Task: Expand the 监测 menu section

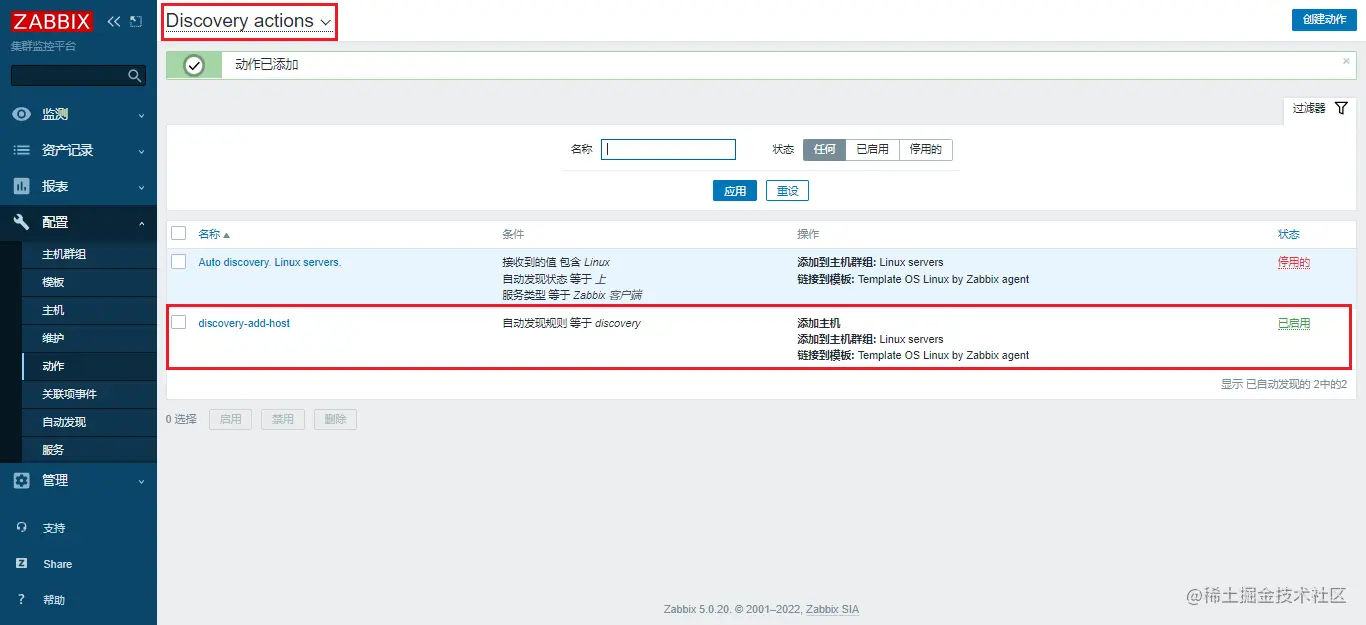Action: pos(78,114)
